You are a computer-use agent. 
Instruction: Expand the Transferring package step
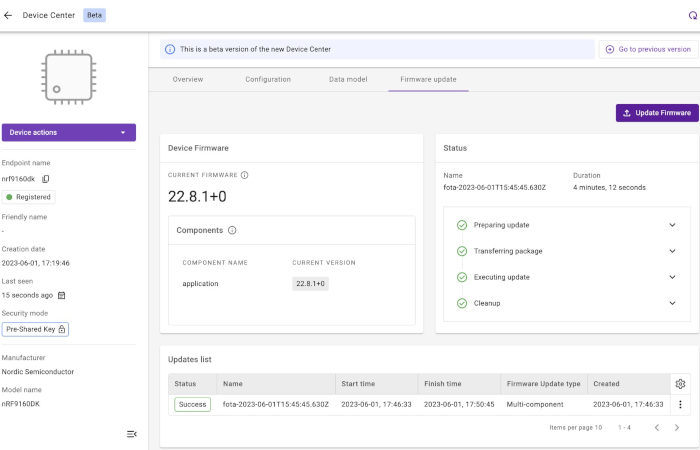point(672,251)
